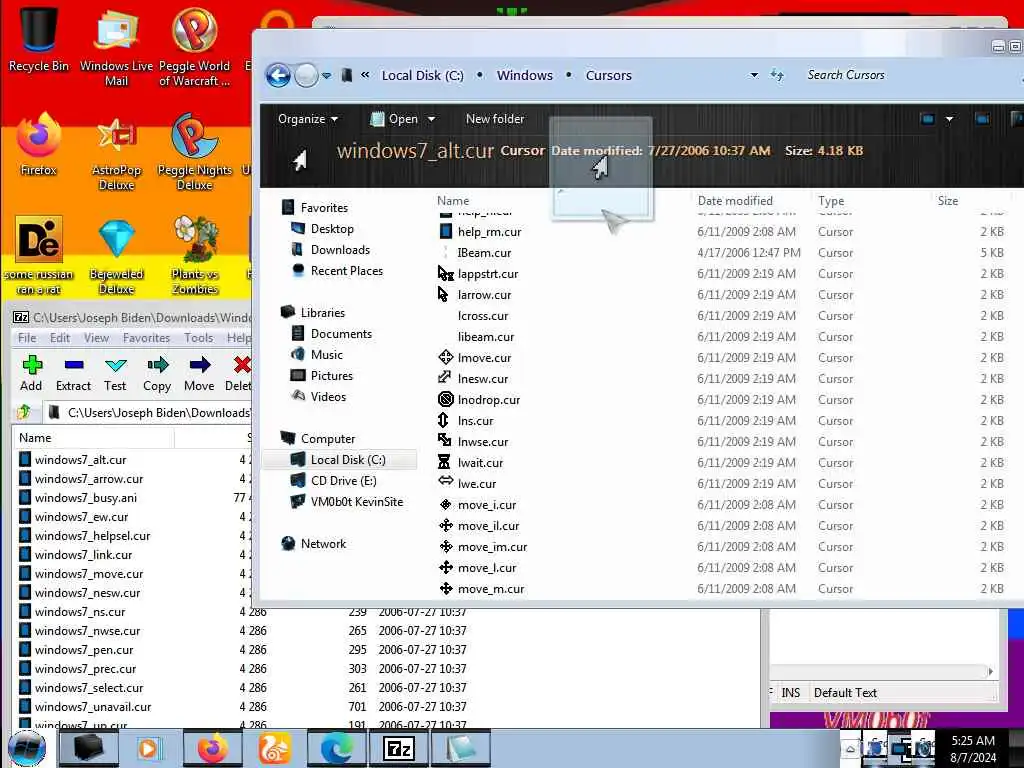1024x768 pixels.
Task: Open the Start menu orb
Action: pos(27,748)
